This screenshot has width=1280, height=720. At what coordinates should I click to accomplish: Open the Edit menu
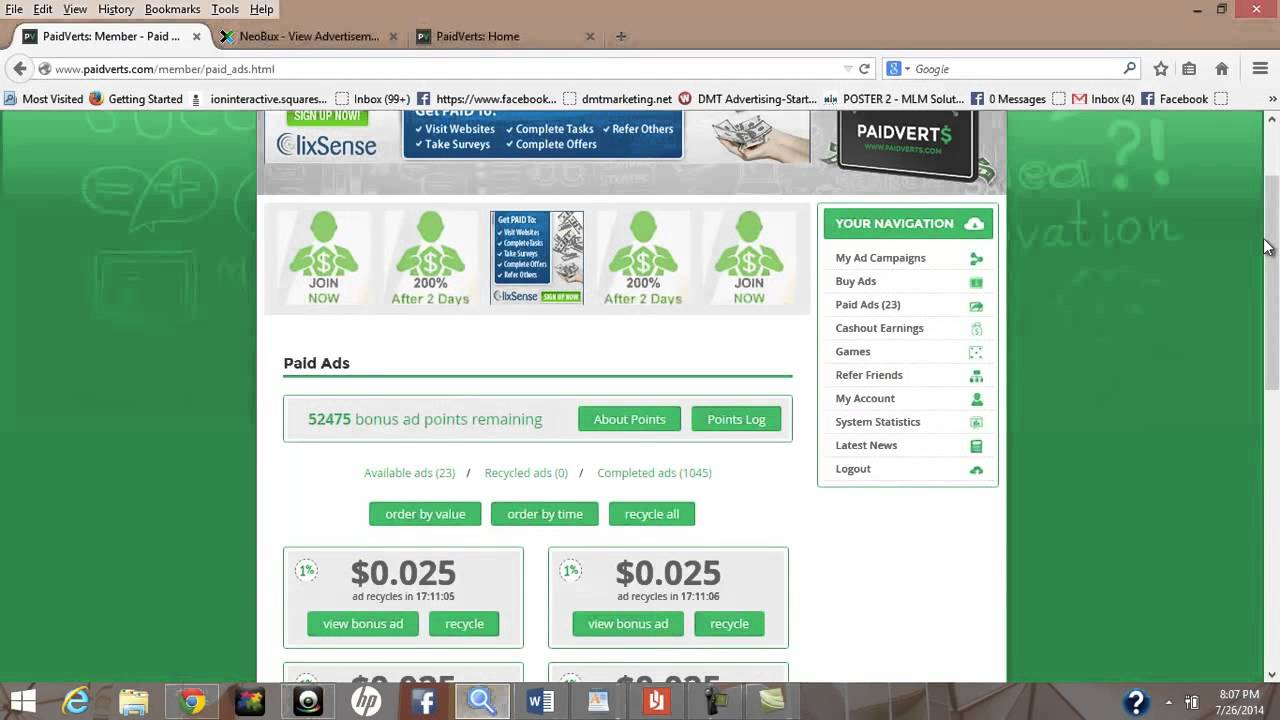tap(43, 9)
